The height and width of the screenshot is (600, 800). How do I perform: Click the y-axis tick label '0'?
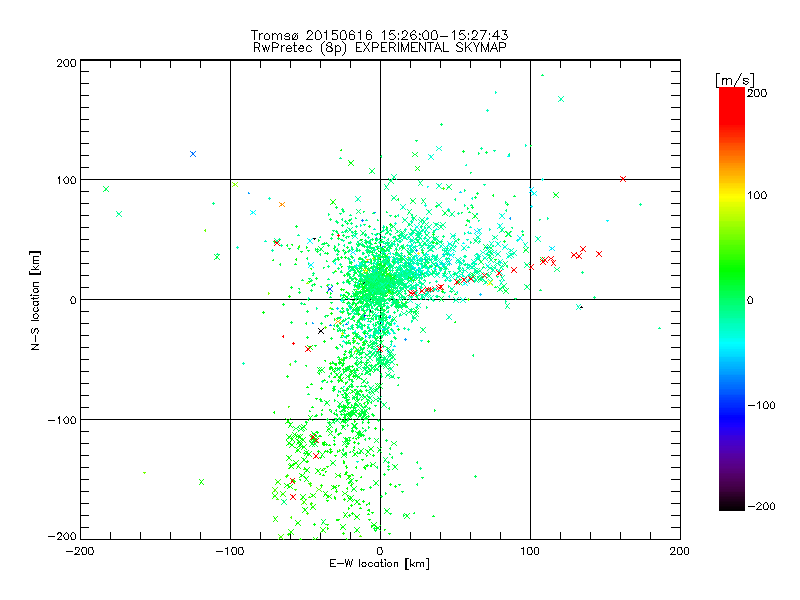tap(73, 300)
